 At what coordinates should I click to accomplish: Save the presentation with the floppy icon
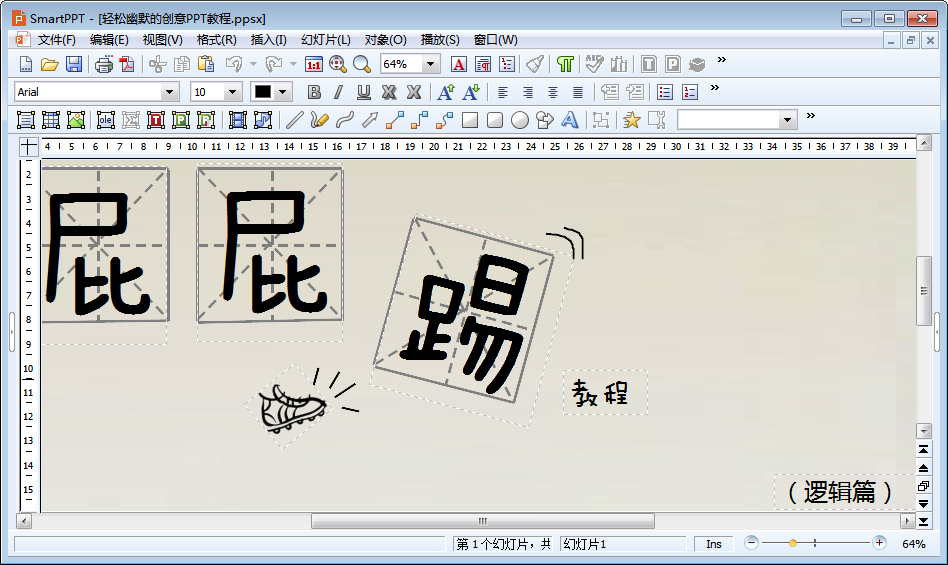point(74,64)
